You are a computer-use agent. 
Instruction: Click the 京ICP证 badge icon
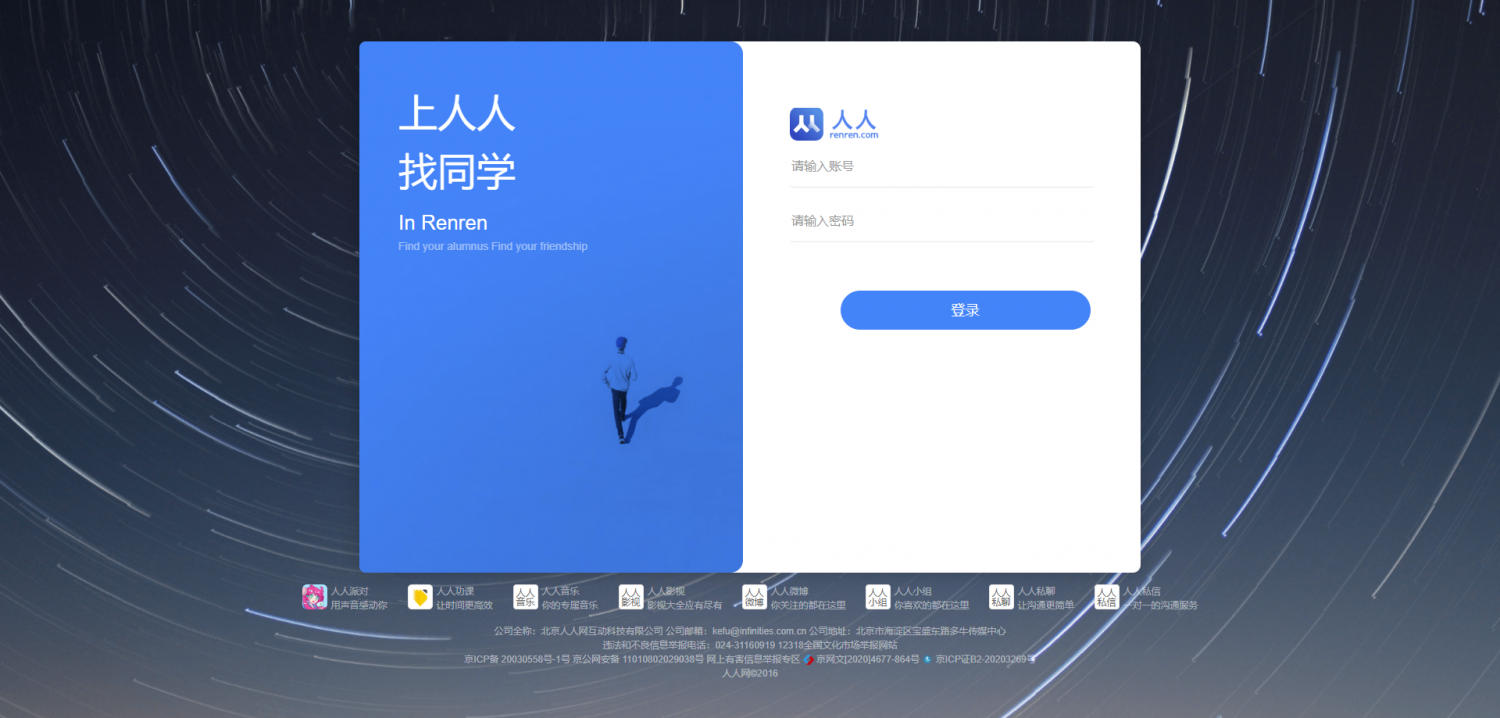tap(927, 659)
